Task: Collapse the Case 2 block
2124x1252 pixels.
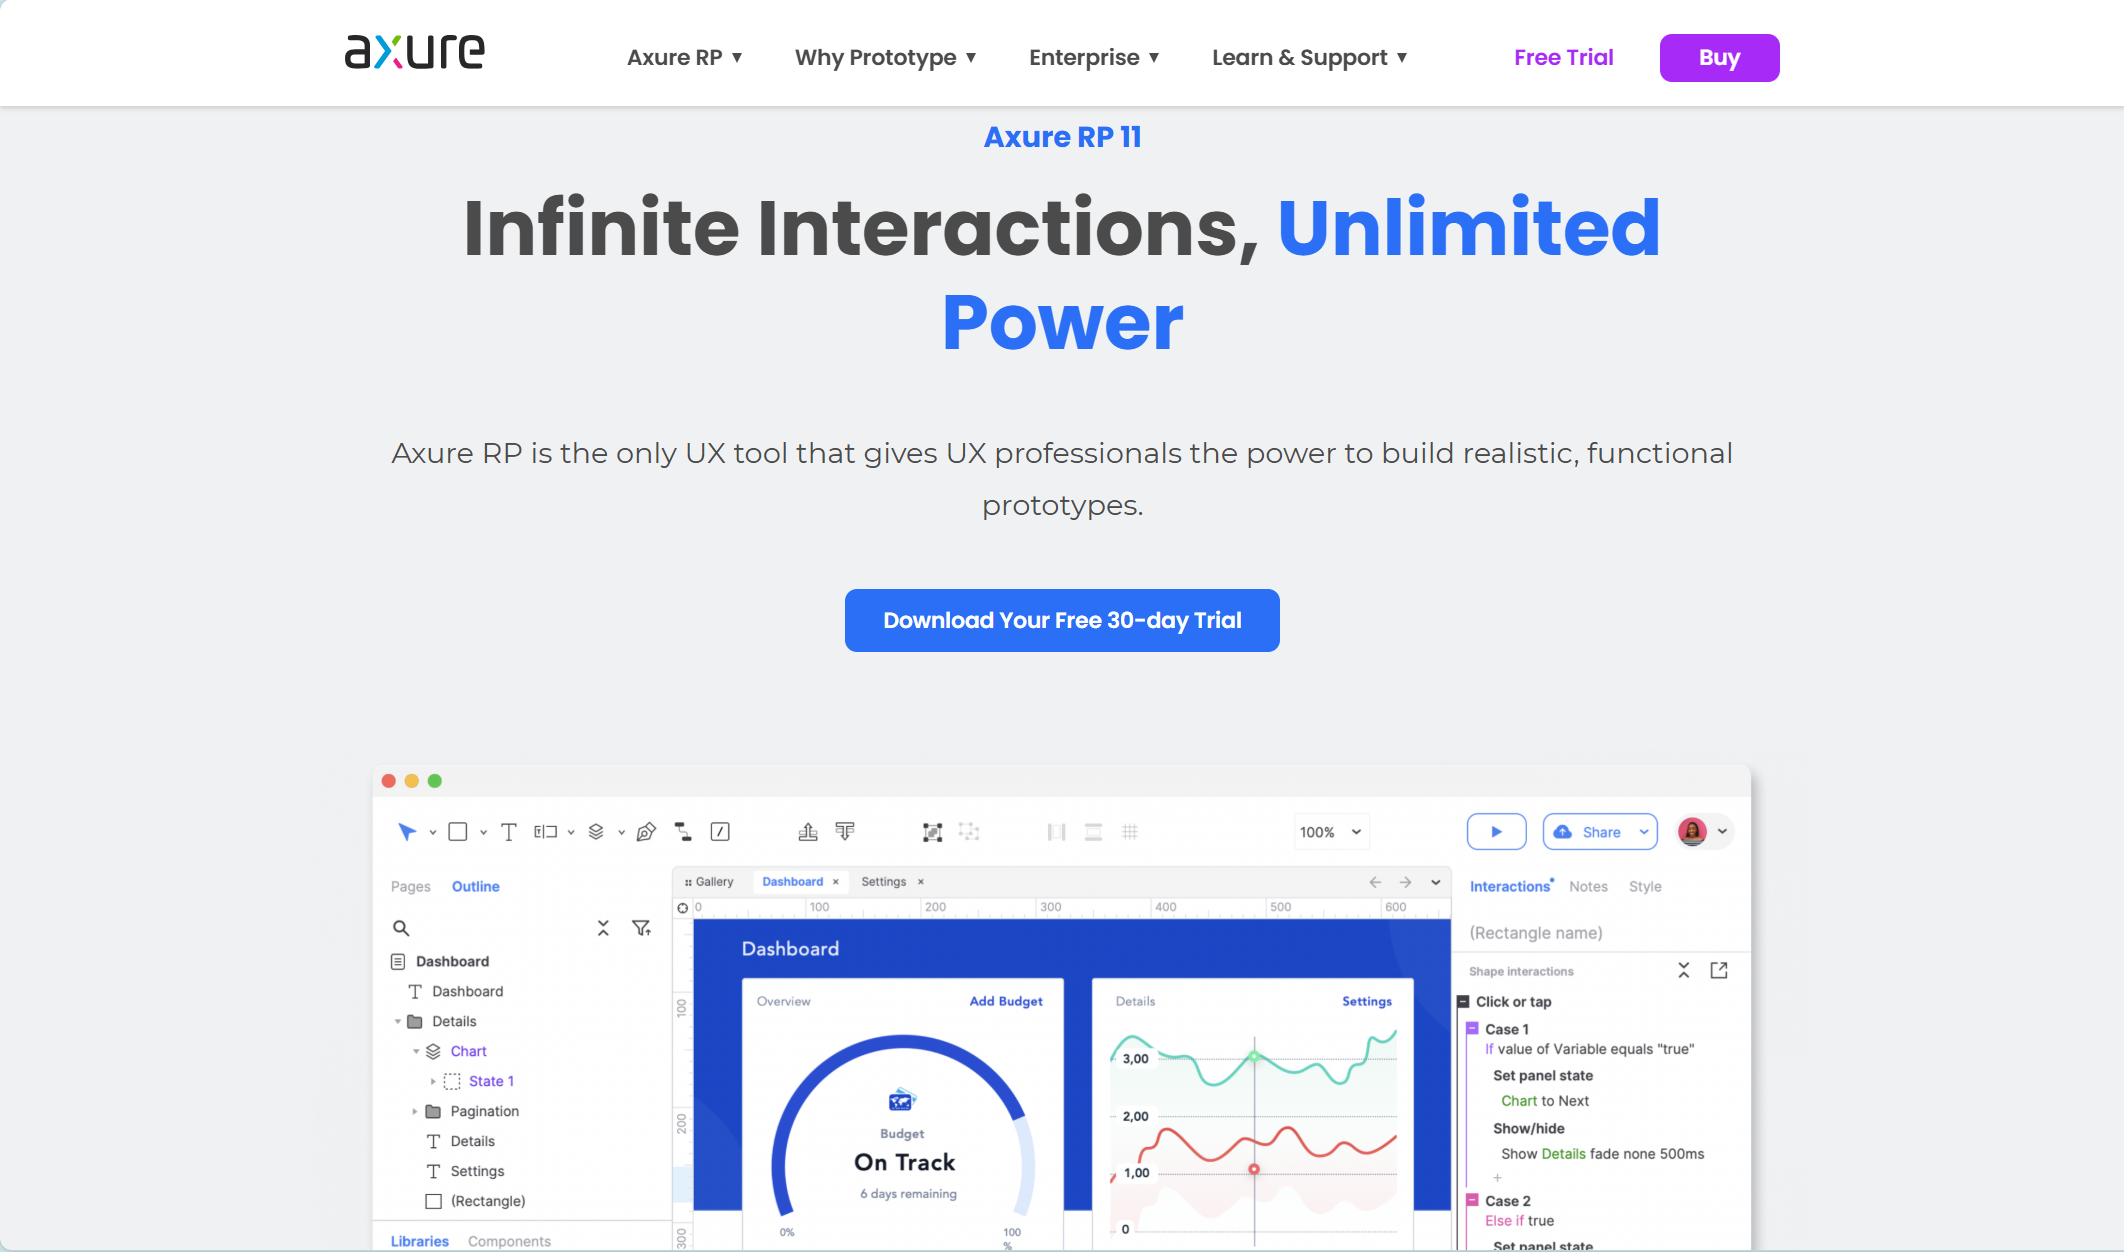Action: pyautogui.click(x=1472, y=1200)
